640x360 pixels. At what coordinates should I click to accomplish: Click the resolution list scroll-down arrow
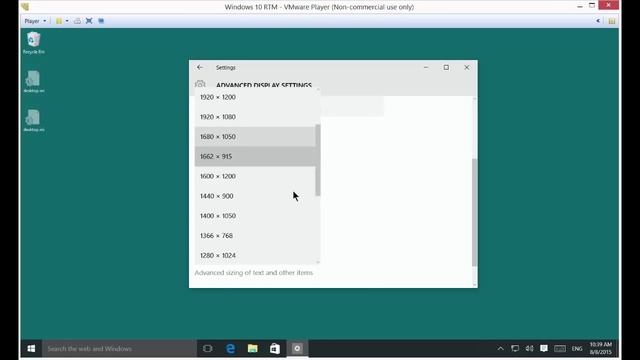(318, 262)
